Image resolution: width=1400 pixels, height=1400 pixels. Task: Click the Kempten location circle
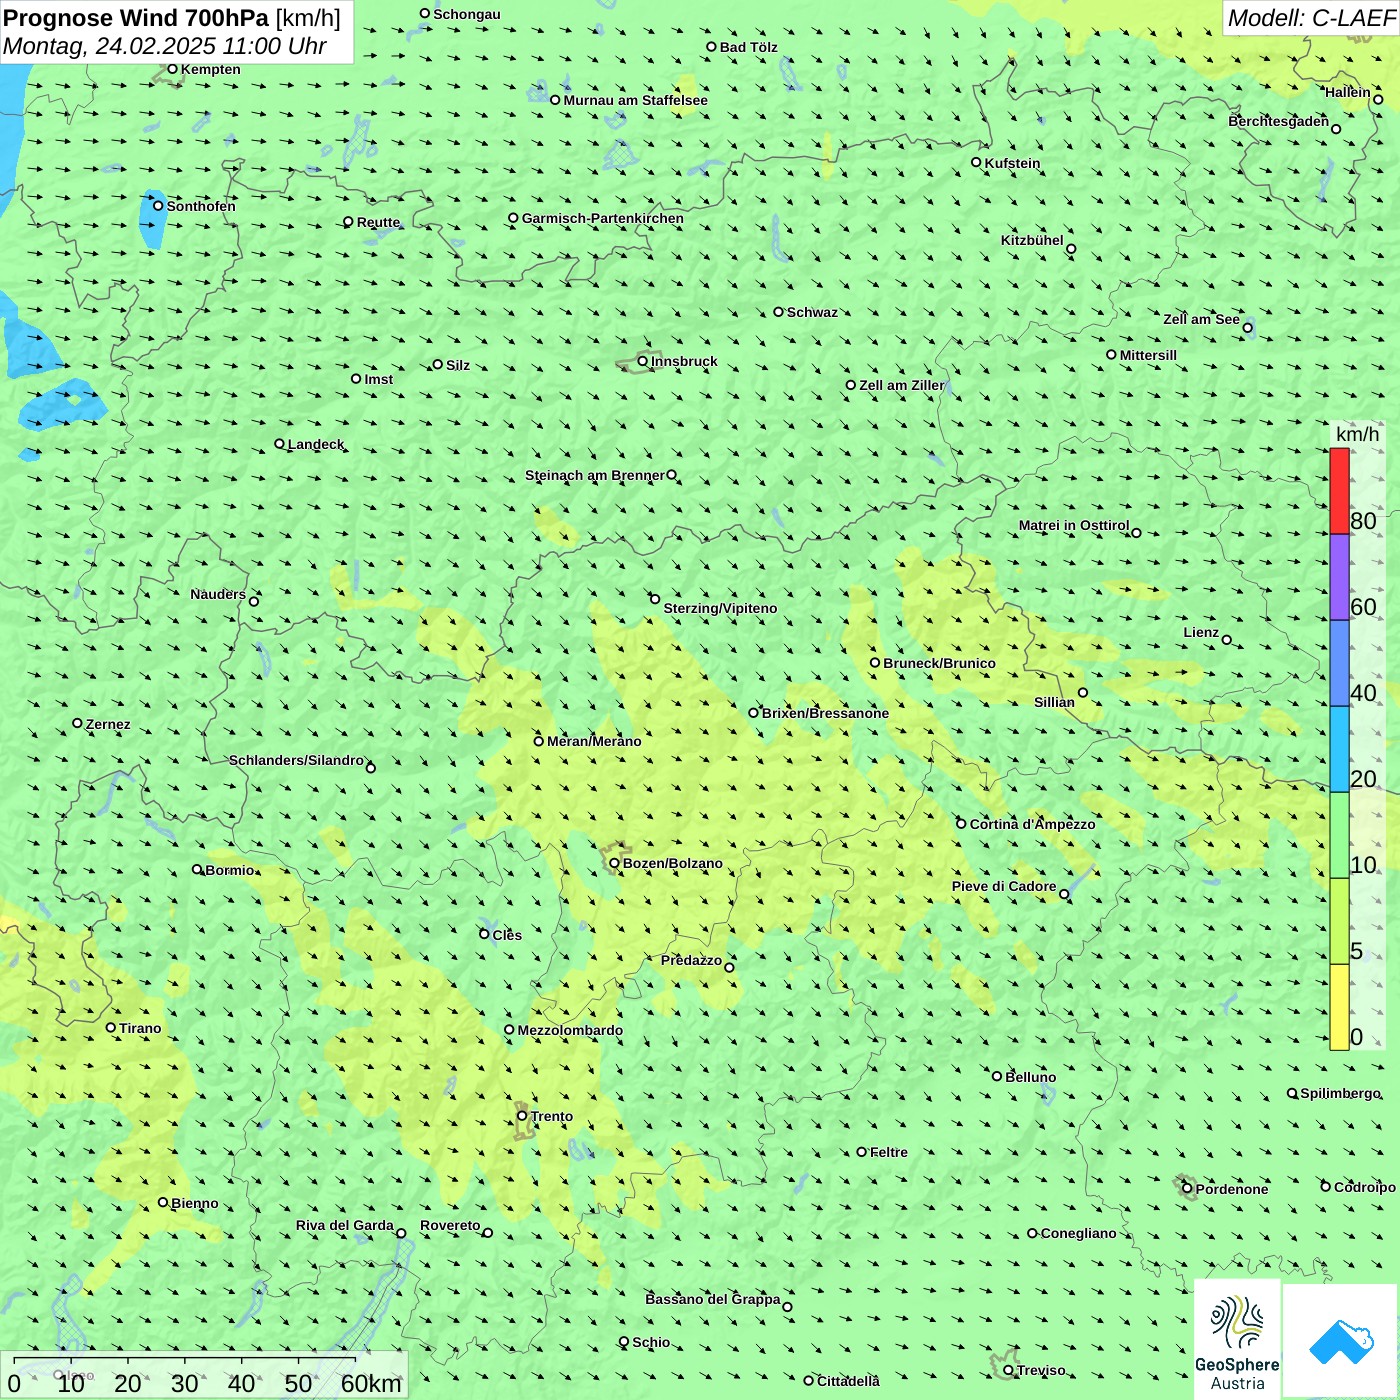tap(173, 69)
